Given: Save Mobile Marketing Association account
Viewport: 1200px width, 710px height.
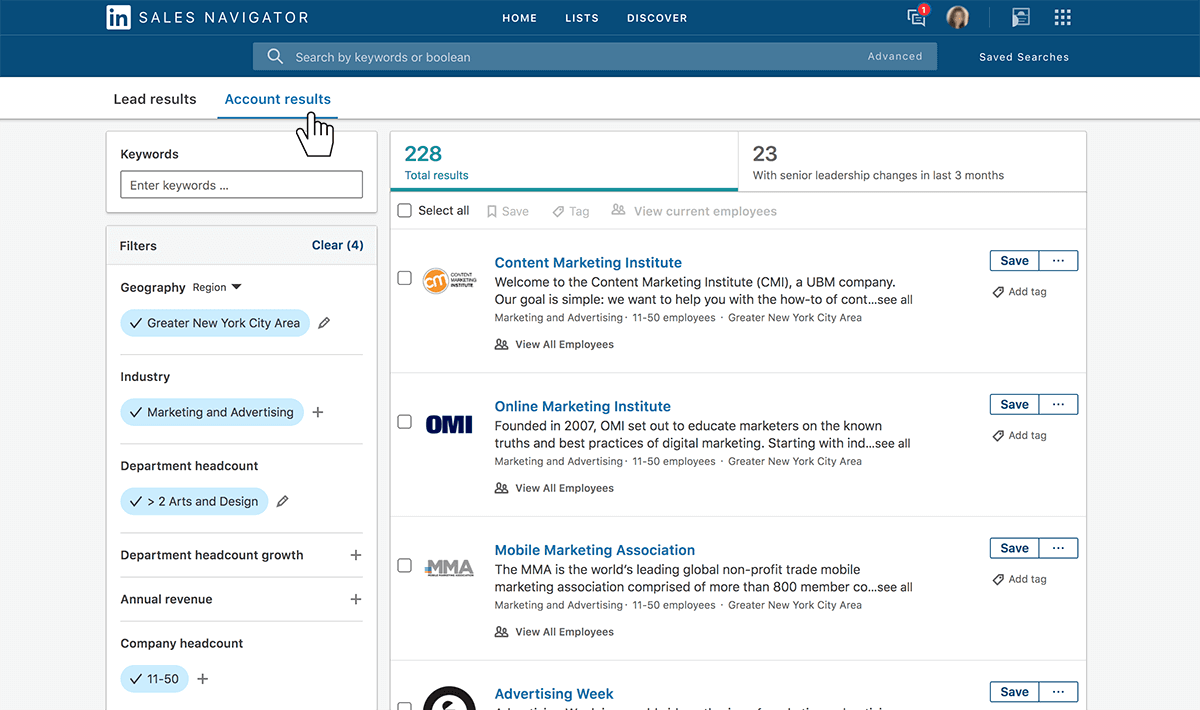Looking at the screenshot, I should 1014,548.
